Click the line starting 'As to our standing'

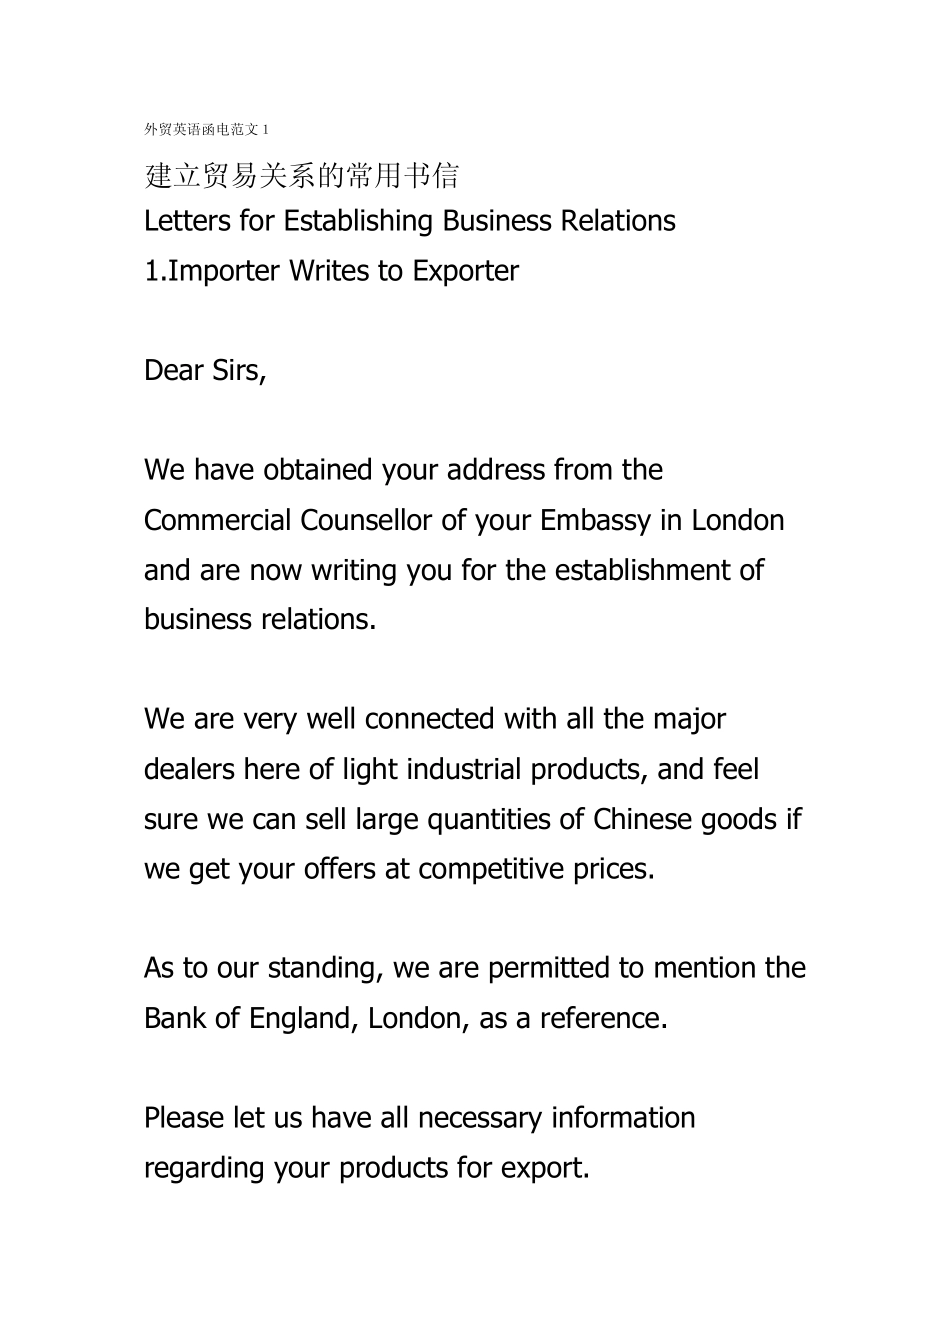pos(474,968)
